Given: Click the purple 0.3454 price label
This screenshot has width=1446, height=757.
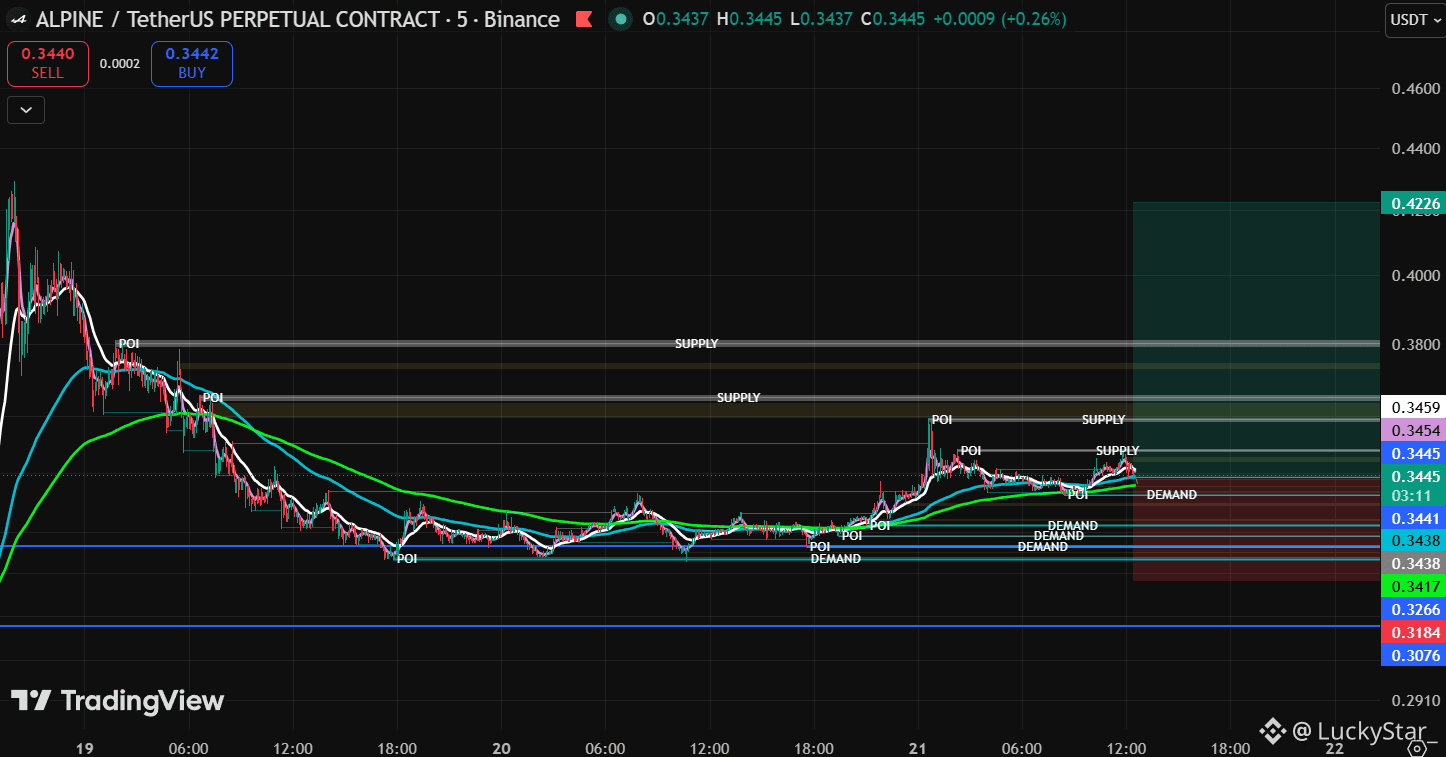Looking at the screenshot, I should (1412, 430).
